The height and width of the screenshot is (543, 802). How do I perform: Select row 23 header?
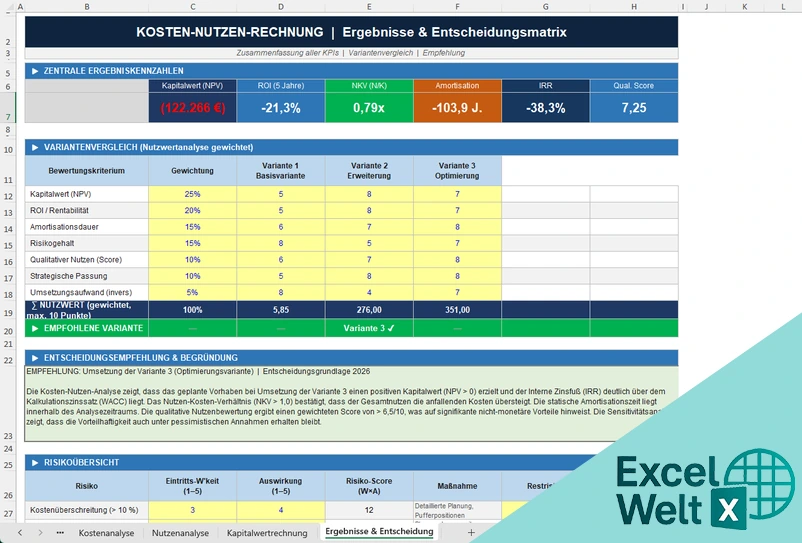click(x=8, y=403)
